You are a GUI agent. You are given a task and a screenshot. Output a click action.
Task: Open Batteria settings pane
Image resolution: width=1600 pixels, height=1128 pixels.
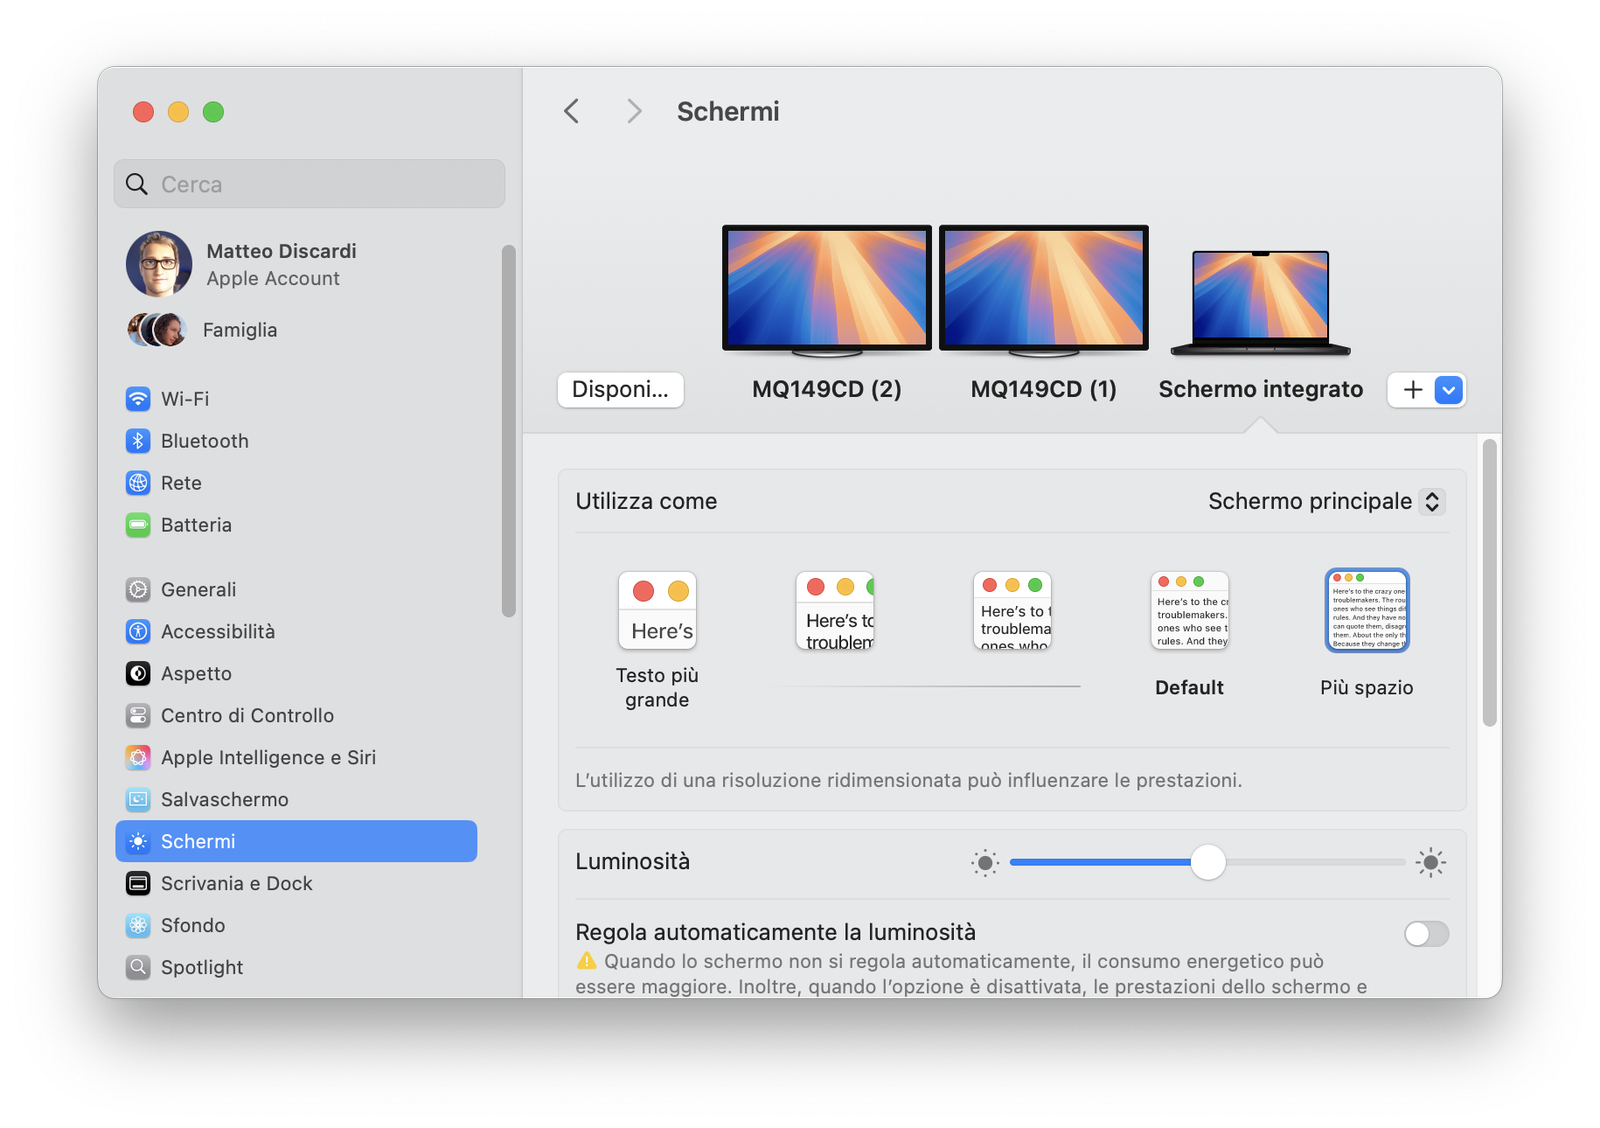pyautogui.click(x=296, y=525)
